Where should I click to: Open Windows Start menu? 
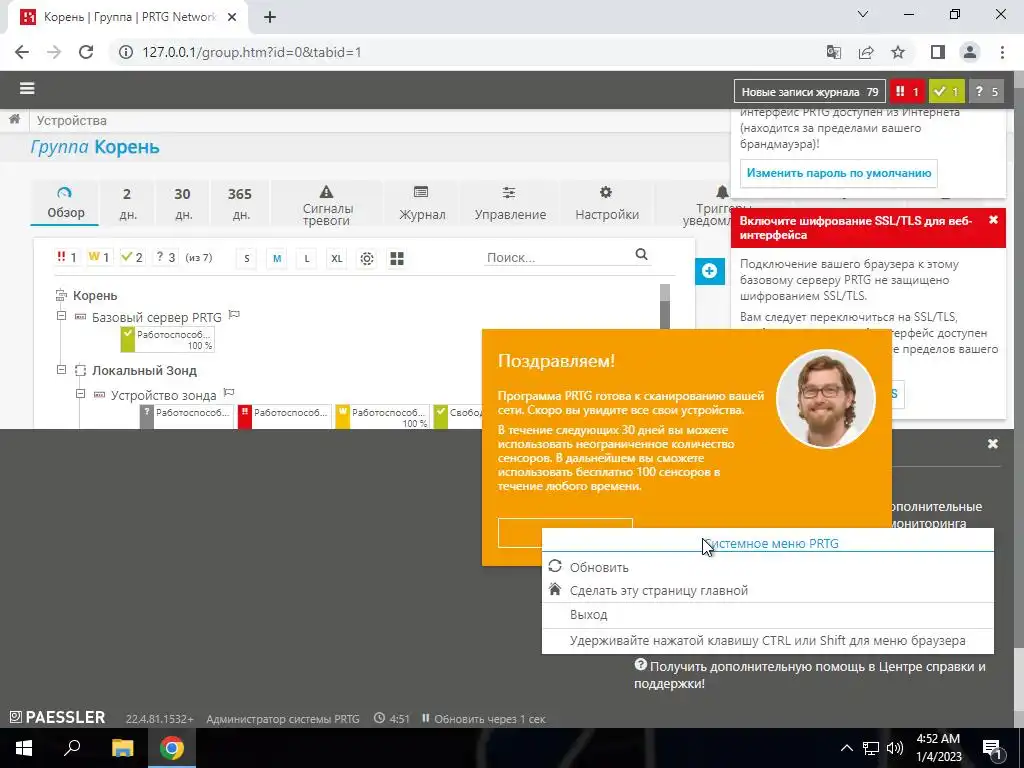pos(24,748)
